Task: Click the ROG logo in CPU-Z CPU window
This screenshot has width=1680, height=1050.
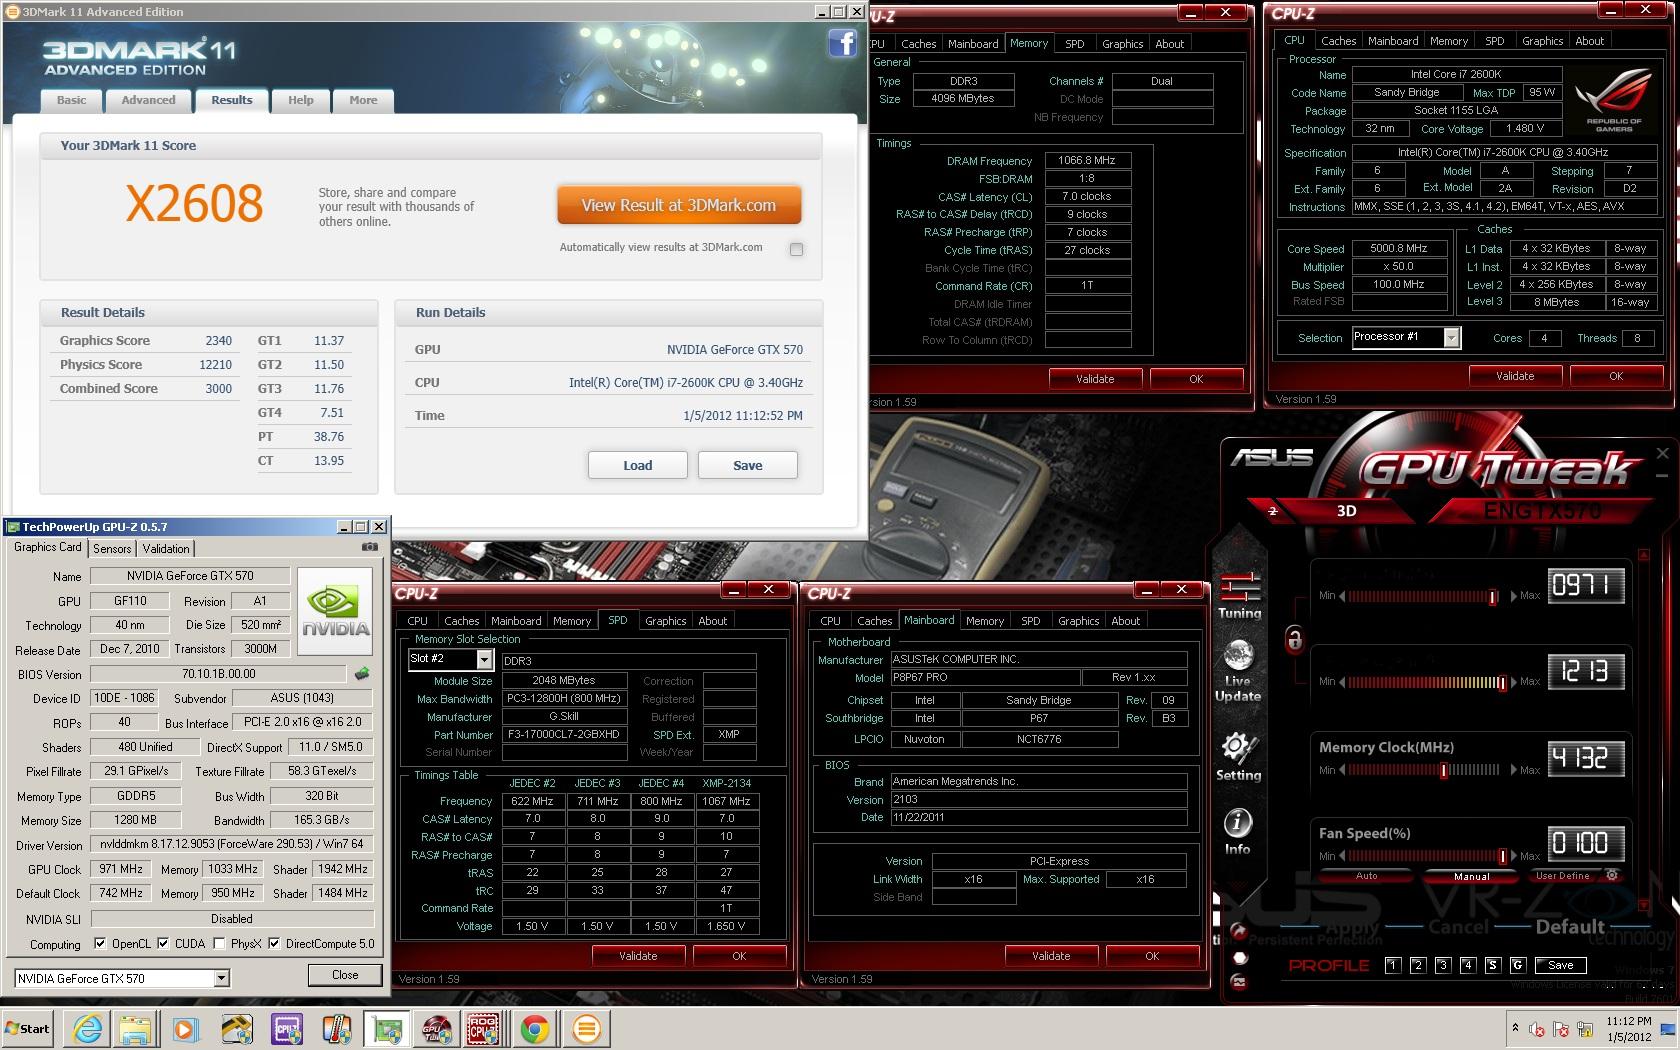Action: coord(1614,99)
